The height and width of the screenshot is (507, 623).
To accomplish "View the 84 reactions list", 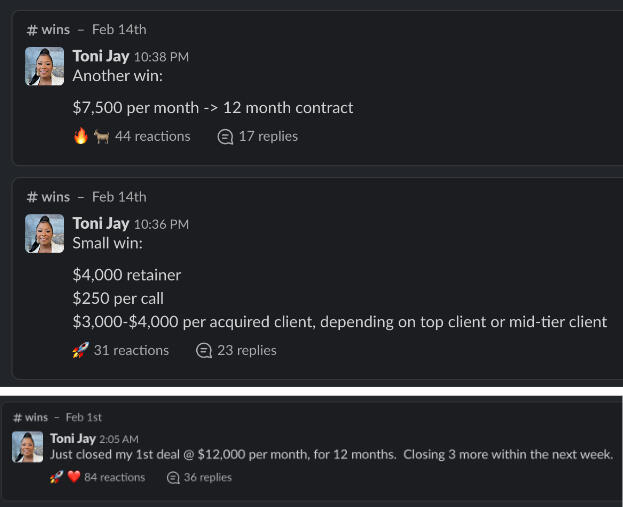I will (114, 477).
